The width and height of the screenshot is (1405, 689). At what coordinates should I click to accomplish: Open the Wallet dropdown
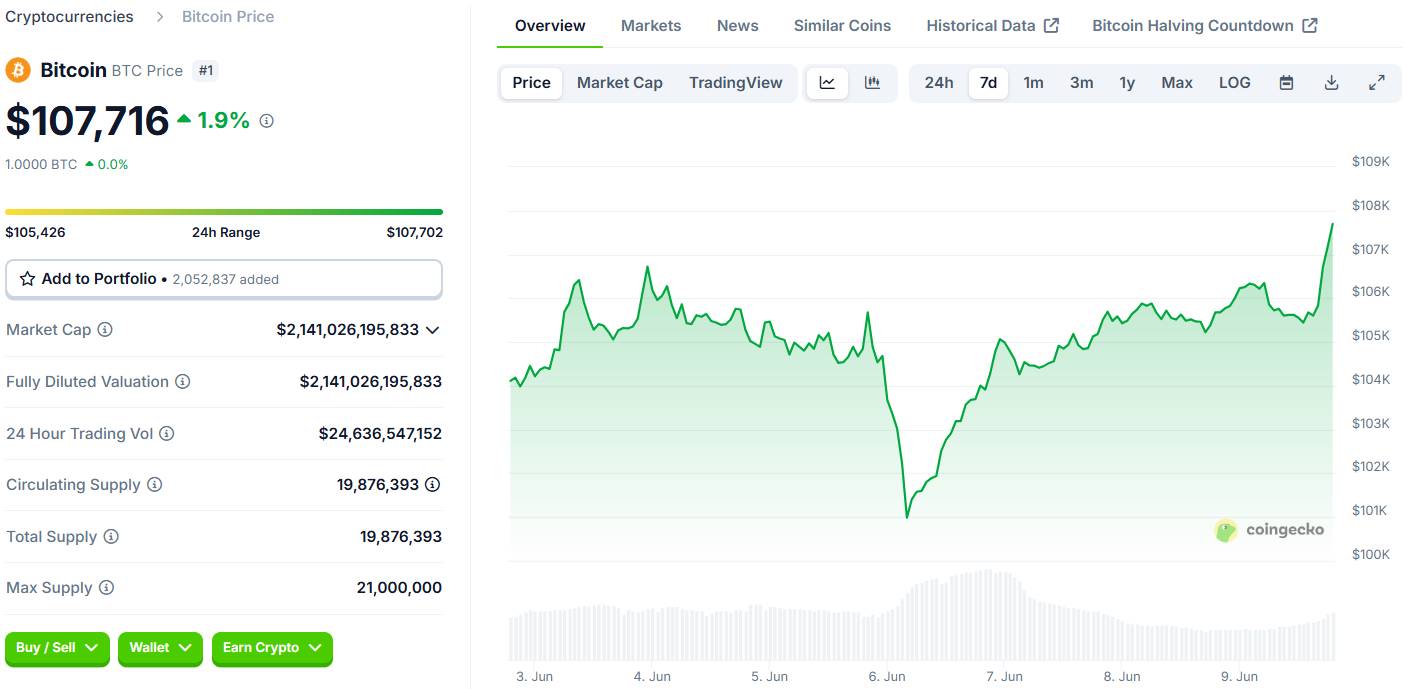160,649
